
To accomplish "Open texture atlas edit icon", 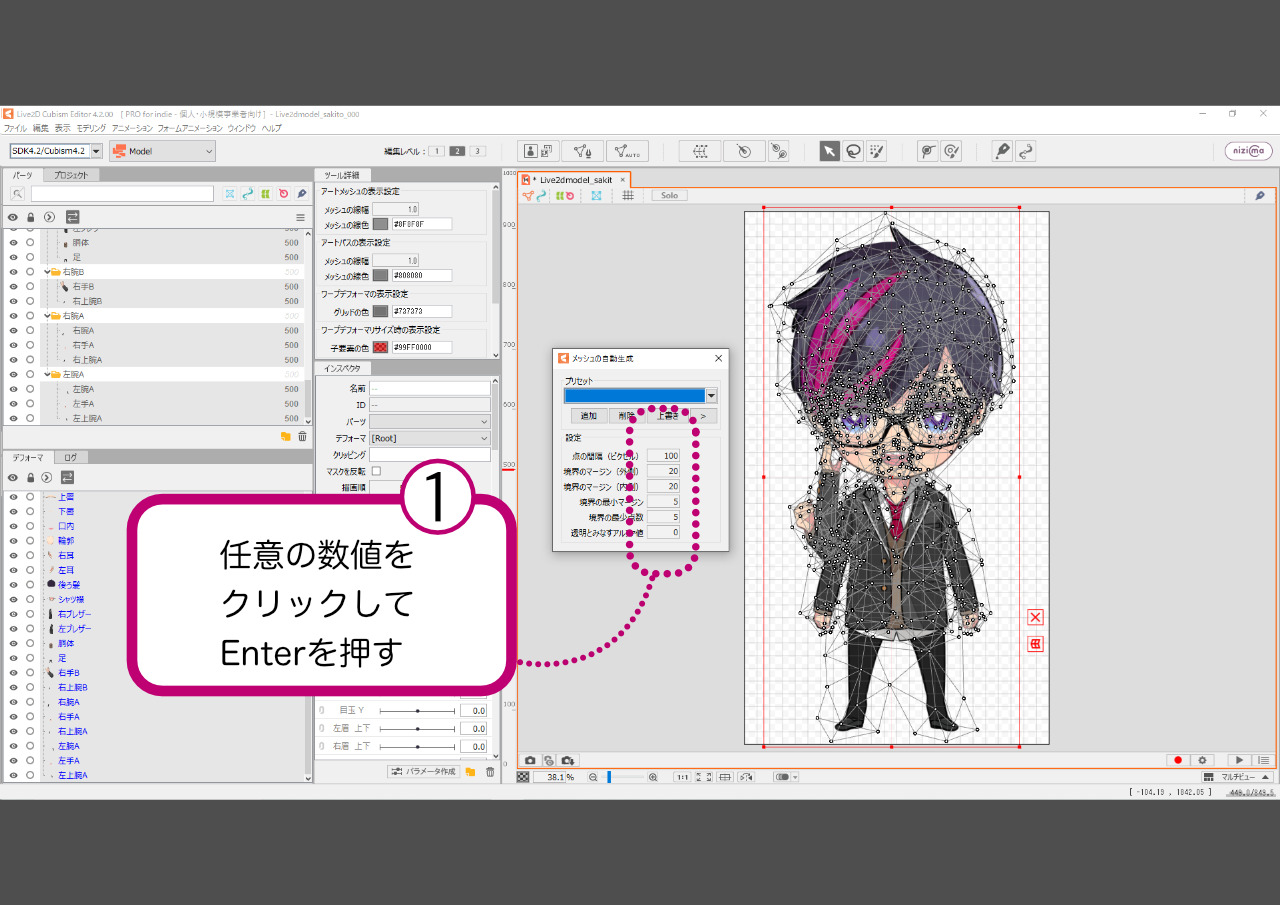I will pos(538,151).
